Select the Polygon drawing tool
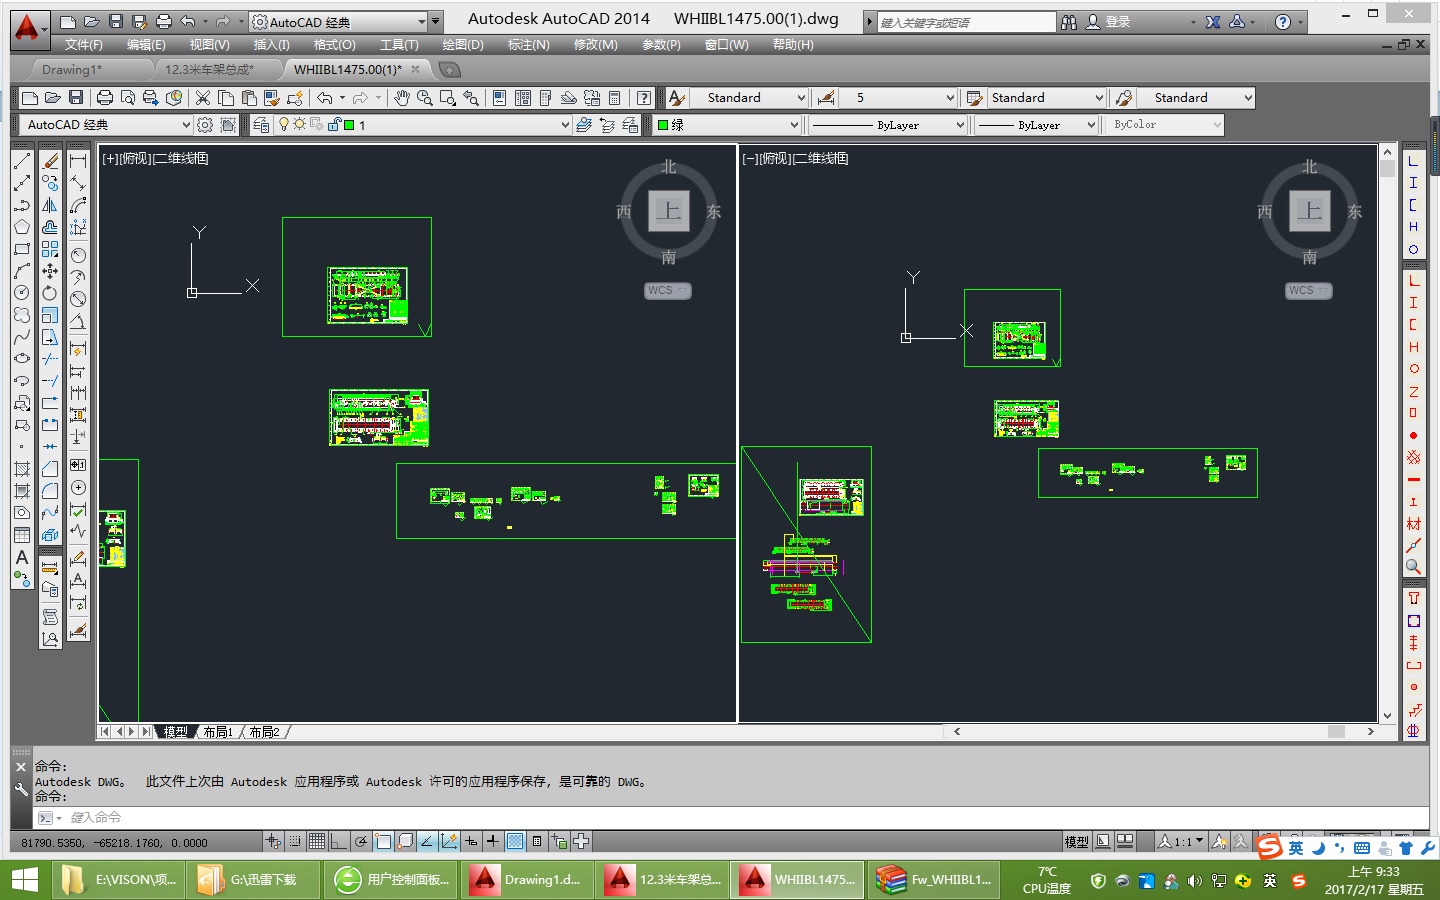1440x900 pixels. [22, 227]
